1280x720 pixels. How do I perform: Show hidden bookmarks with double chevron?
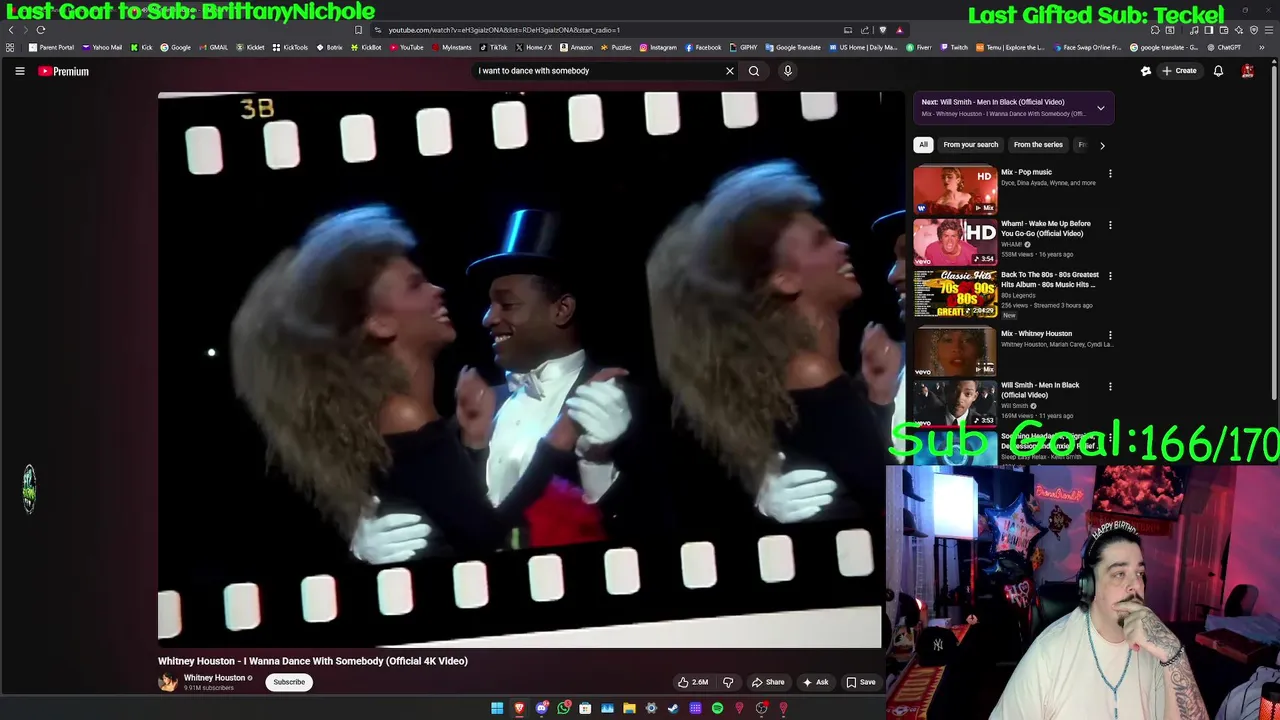coord(1262,47)
